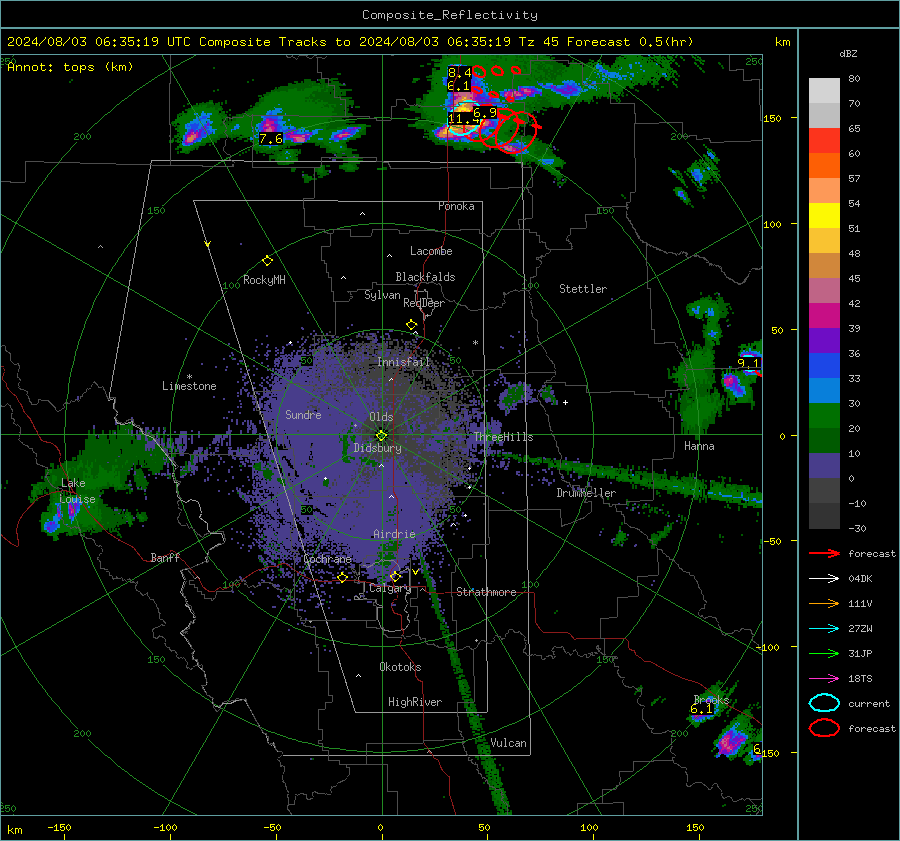This screenshot has height=841, width=900.
Task: Pick the orange swatch in dBZ scale
Action: point(824,165)
